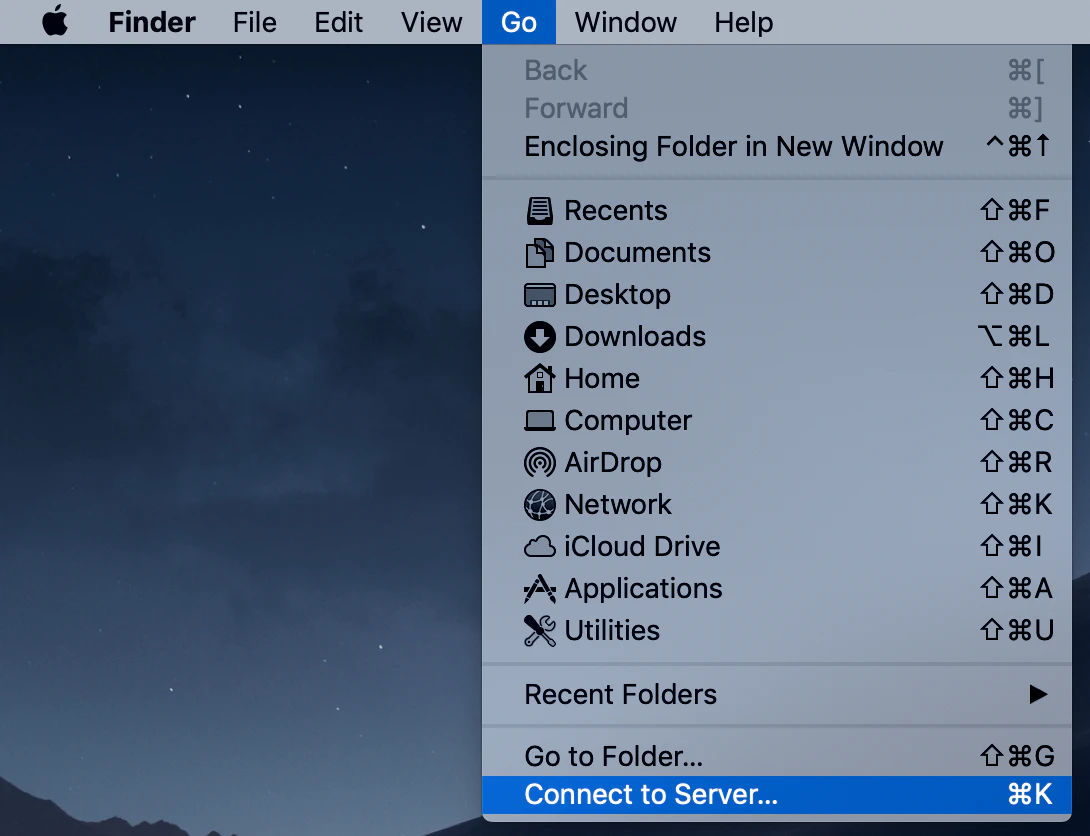Select the iCloud Drive label text
1090x836 pixels.
coord(642,547)
